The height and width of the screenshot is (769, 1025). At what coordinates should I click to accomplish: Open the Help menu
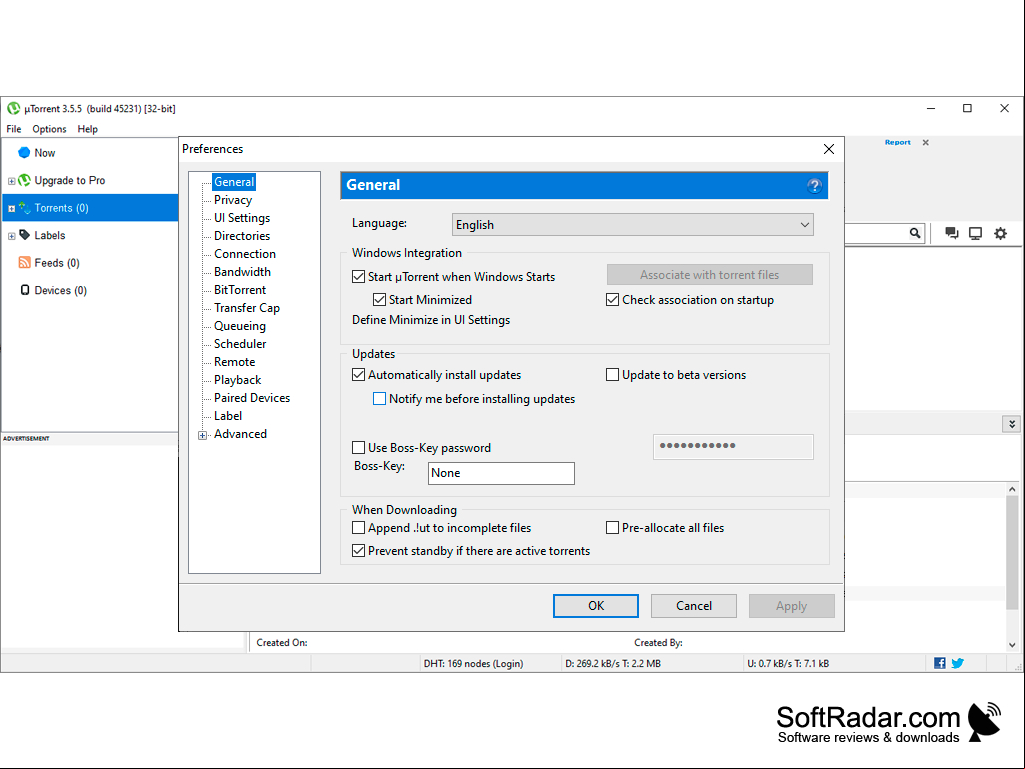click(88, 129)
